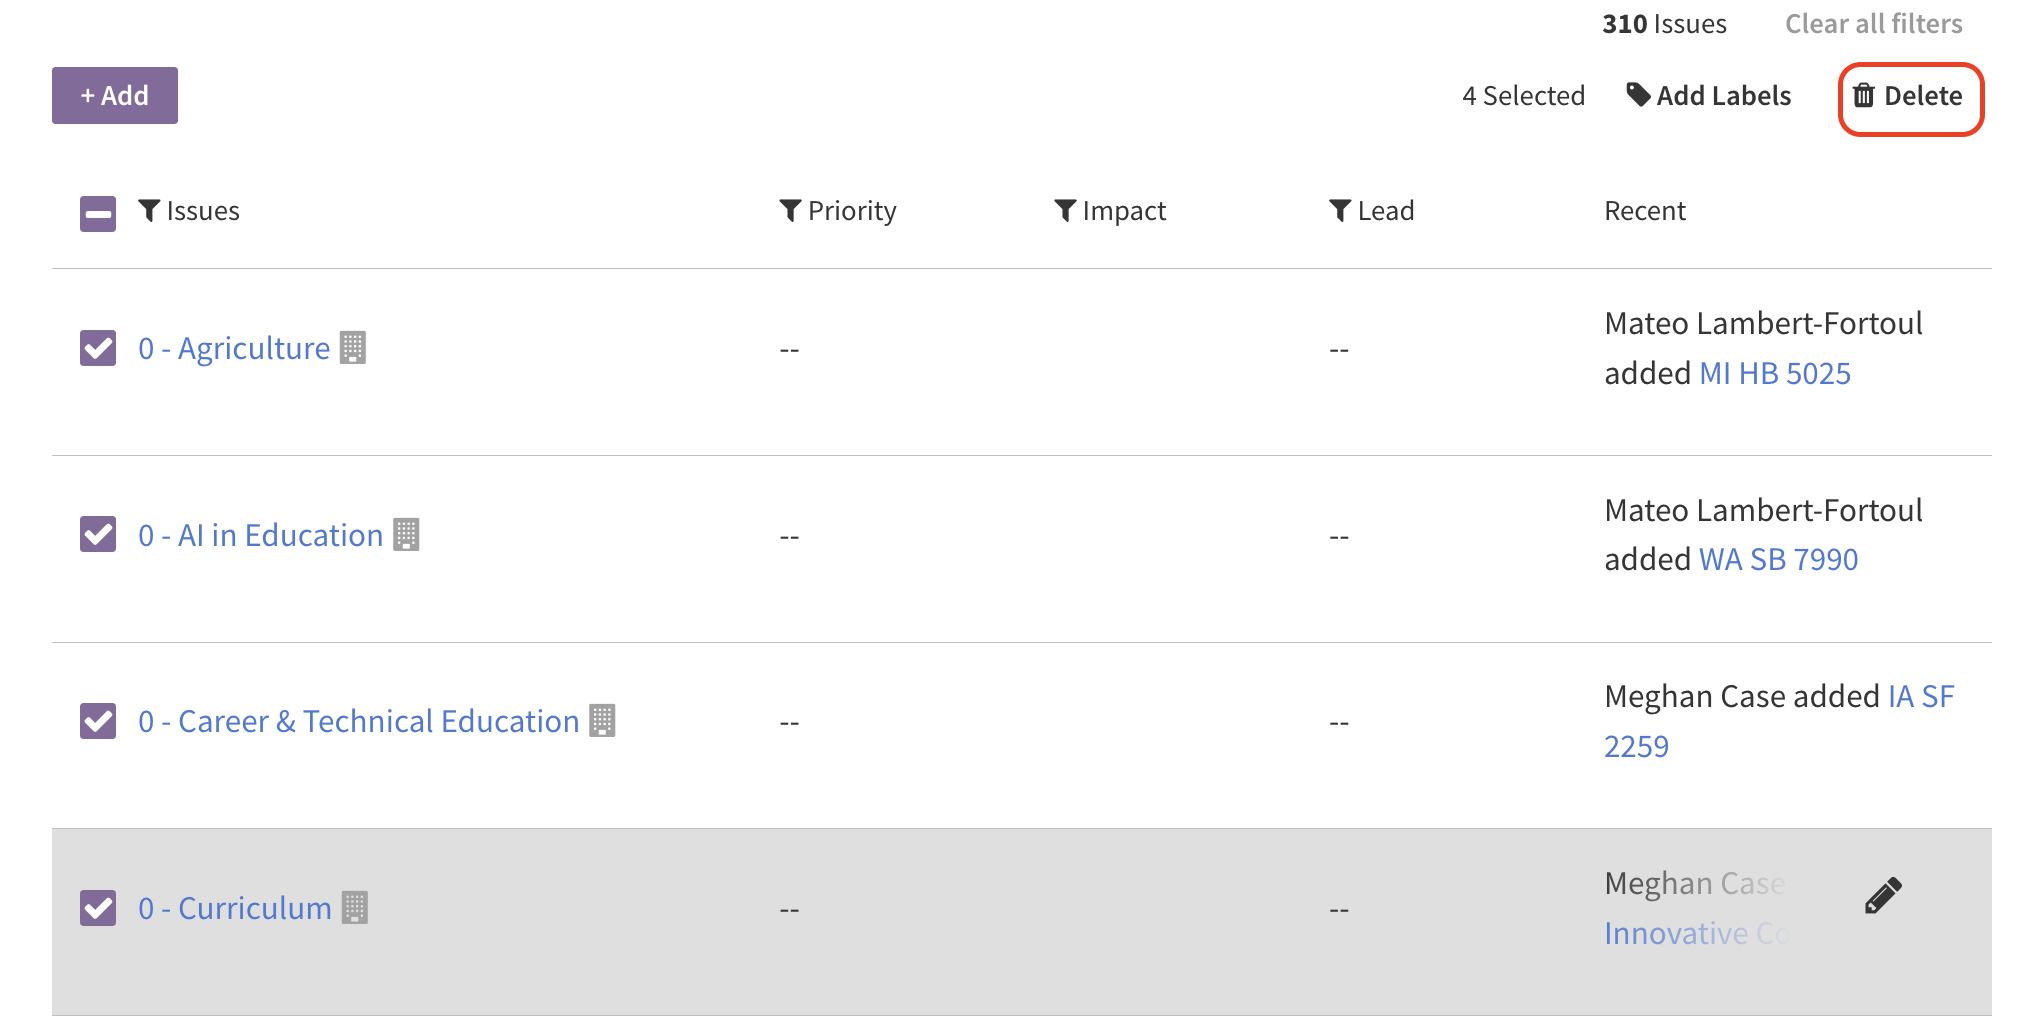Click building icon next to Agriculture
Screen dimensions: 2030x1036
point(353,348)
